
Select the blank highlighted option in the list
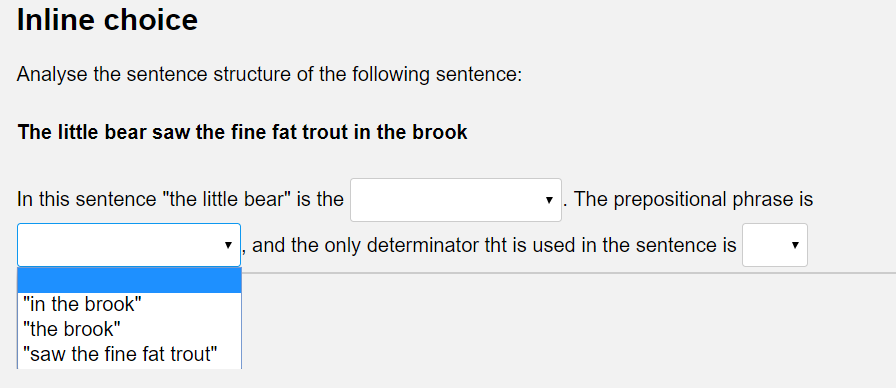point(129,280)
